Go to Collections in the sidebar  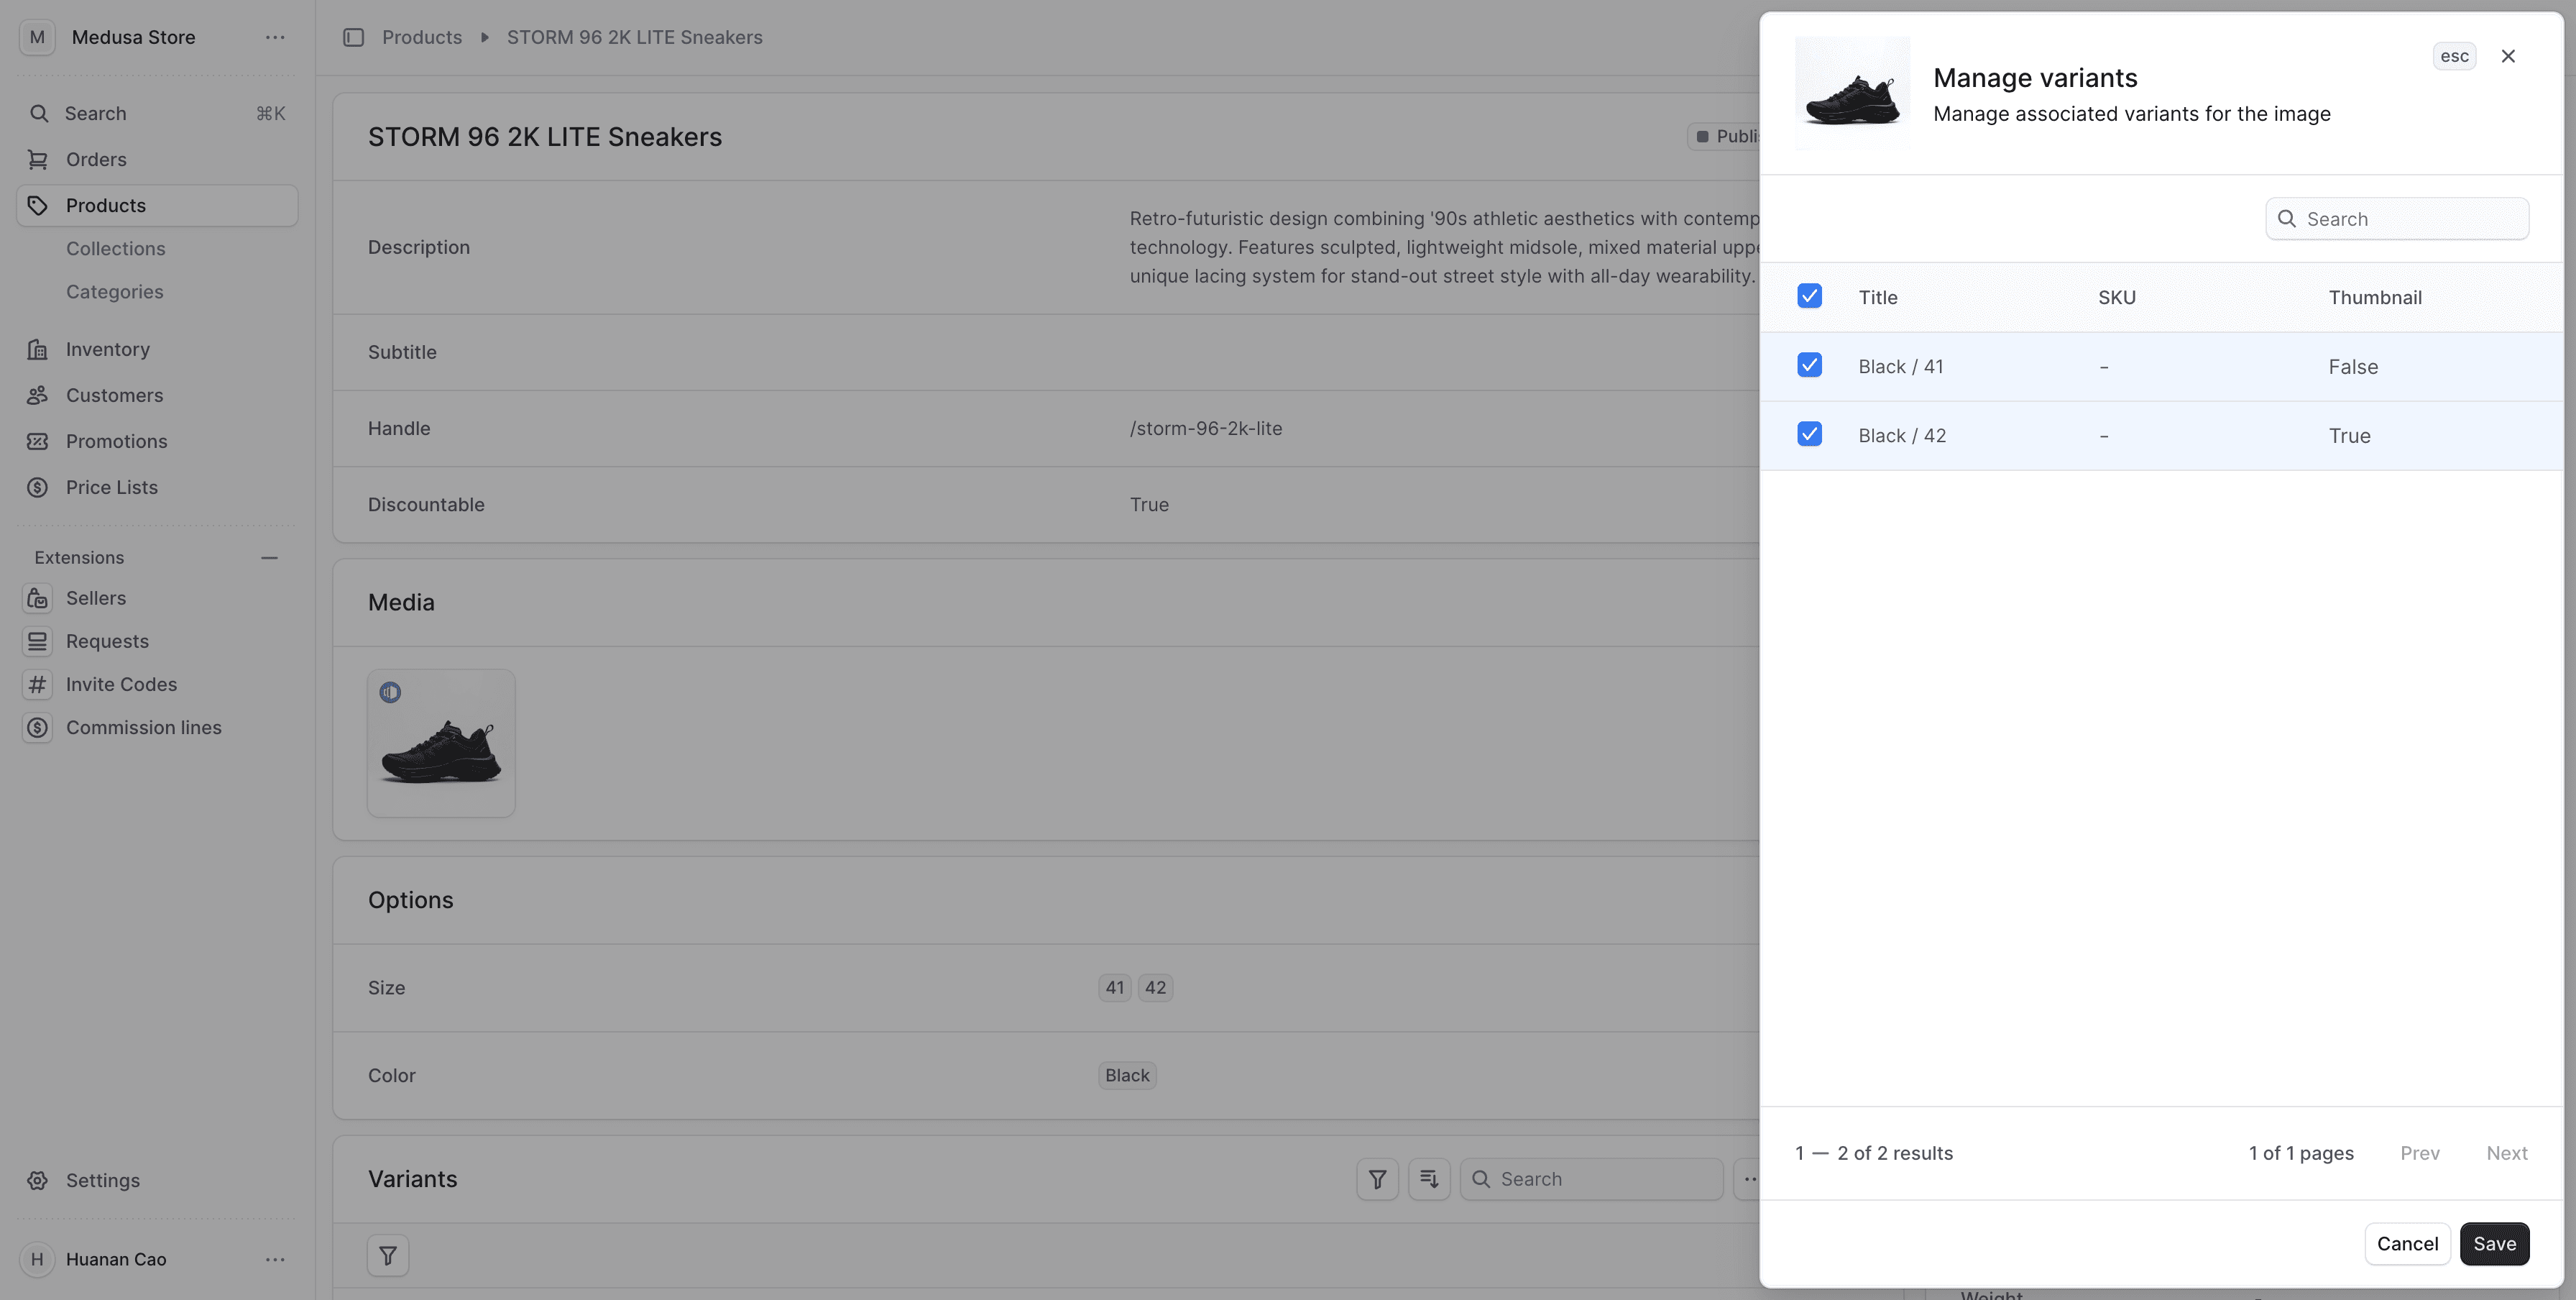pyautogui.click(x=116, y=249)
